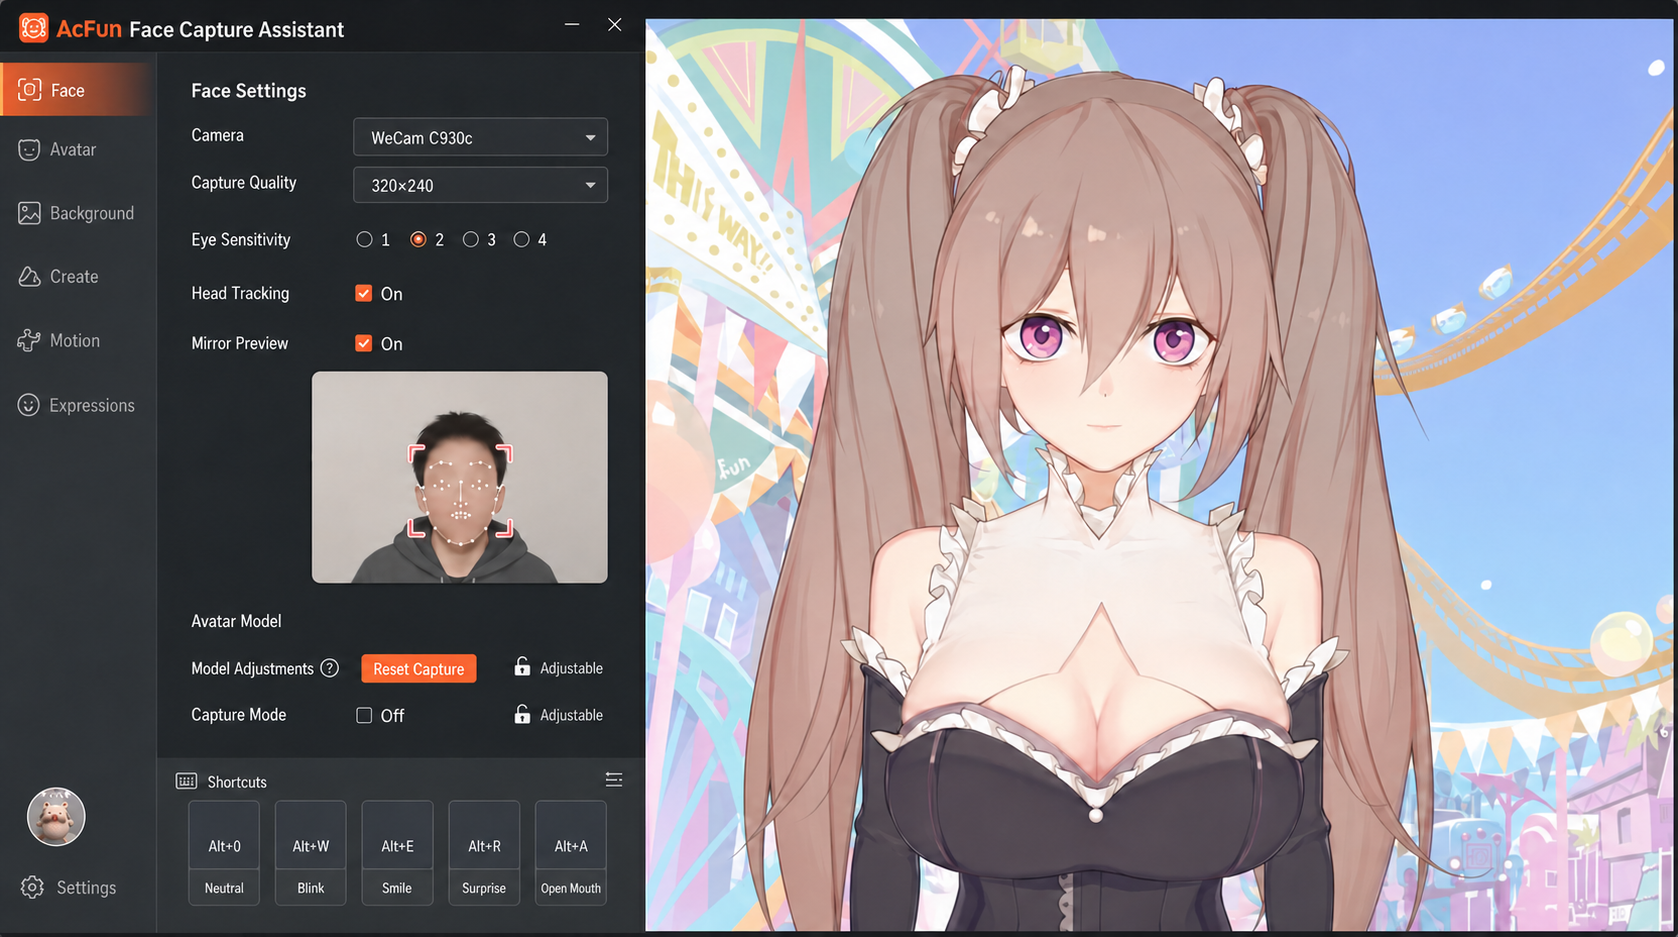1678x937 pixels.
Task: Trigger the Alt+0 Neutral shortcut
Action: 224,853
